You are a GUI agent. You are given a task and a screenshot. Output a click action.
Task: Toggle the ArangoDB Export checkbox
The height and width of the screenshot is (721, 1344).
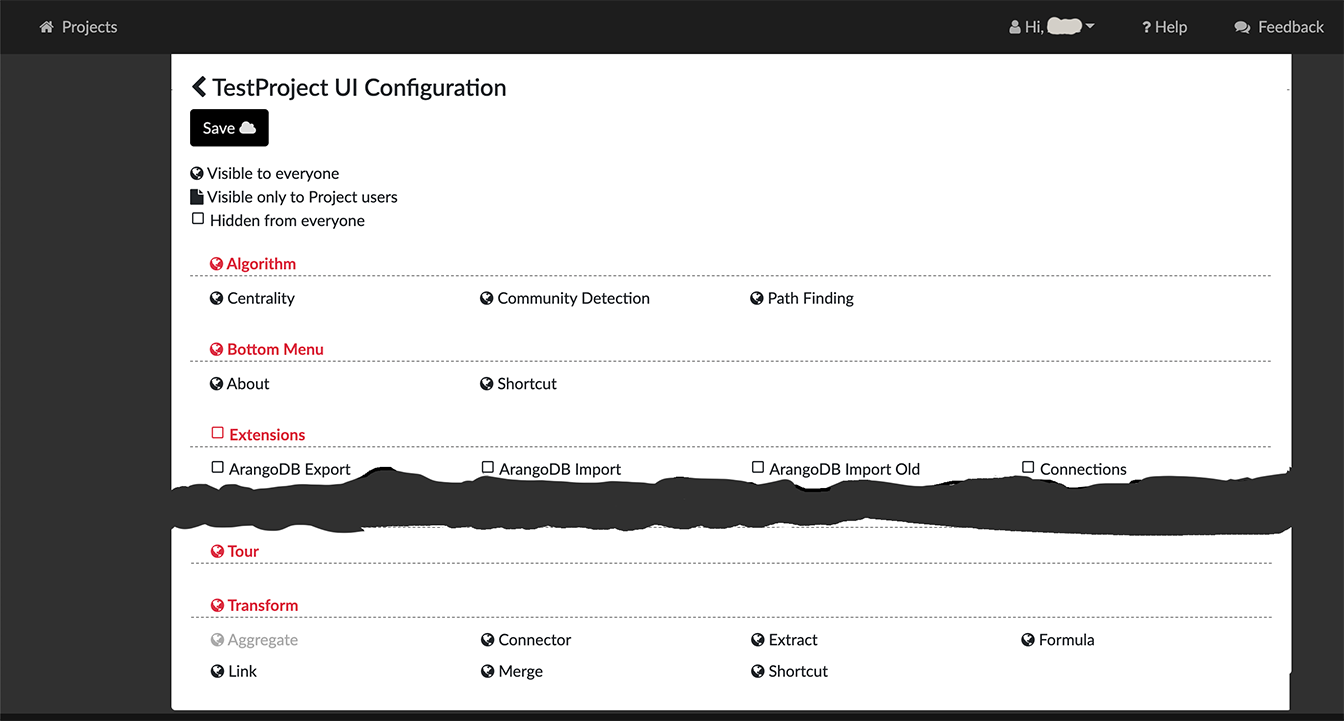point(217,468)
